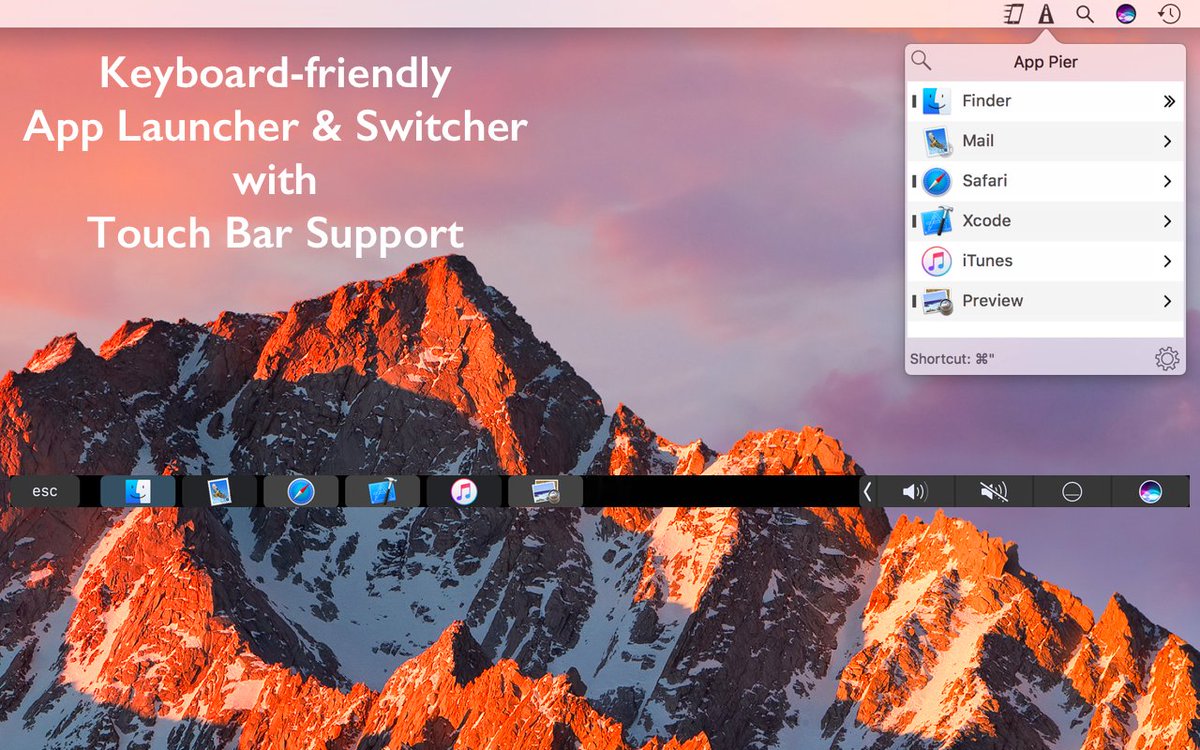The image size is (1200, 750).
Task: Tap iTunes in the Touch Bar
Action: coord(463,491)
